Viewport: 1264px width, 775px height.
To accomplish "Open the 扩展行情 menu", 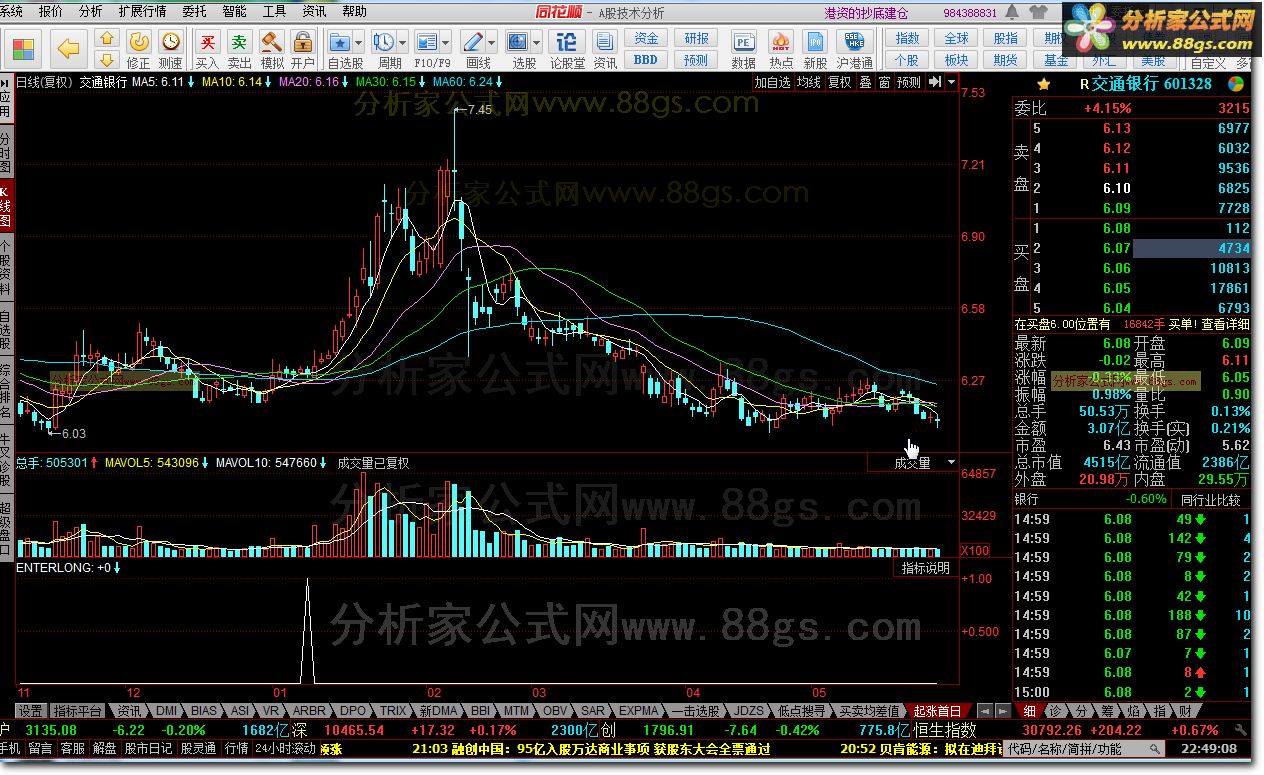I will pyautogui.click(x=142, y=11).
